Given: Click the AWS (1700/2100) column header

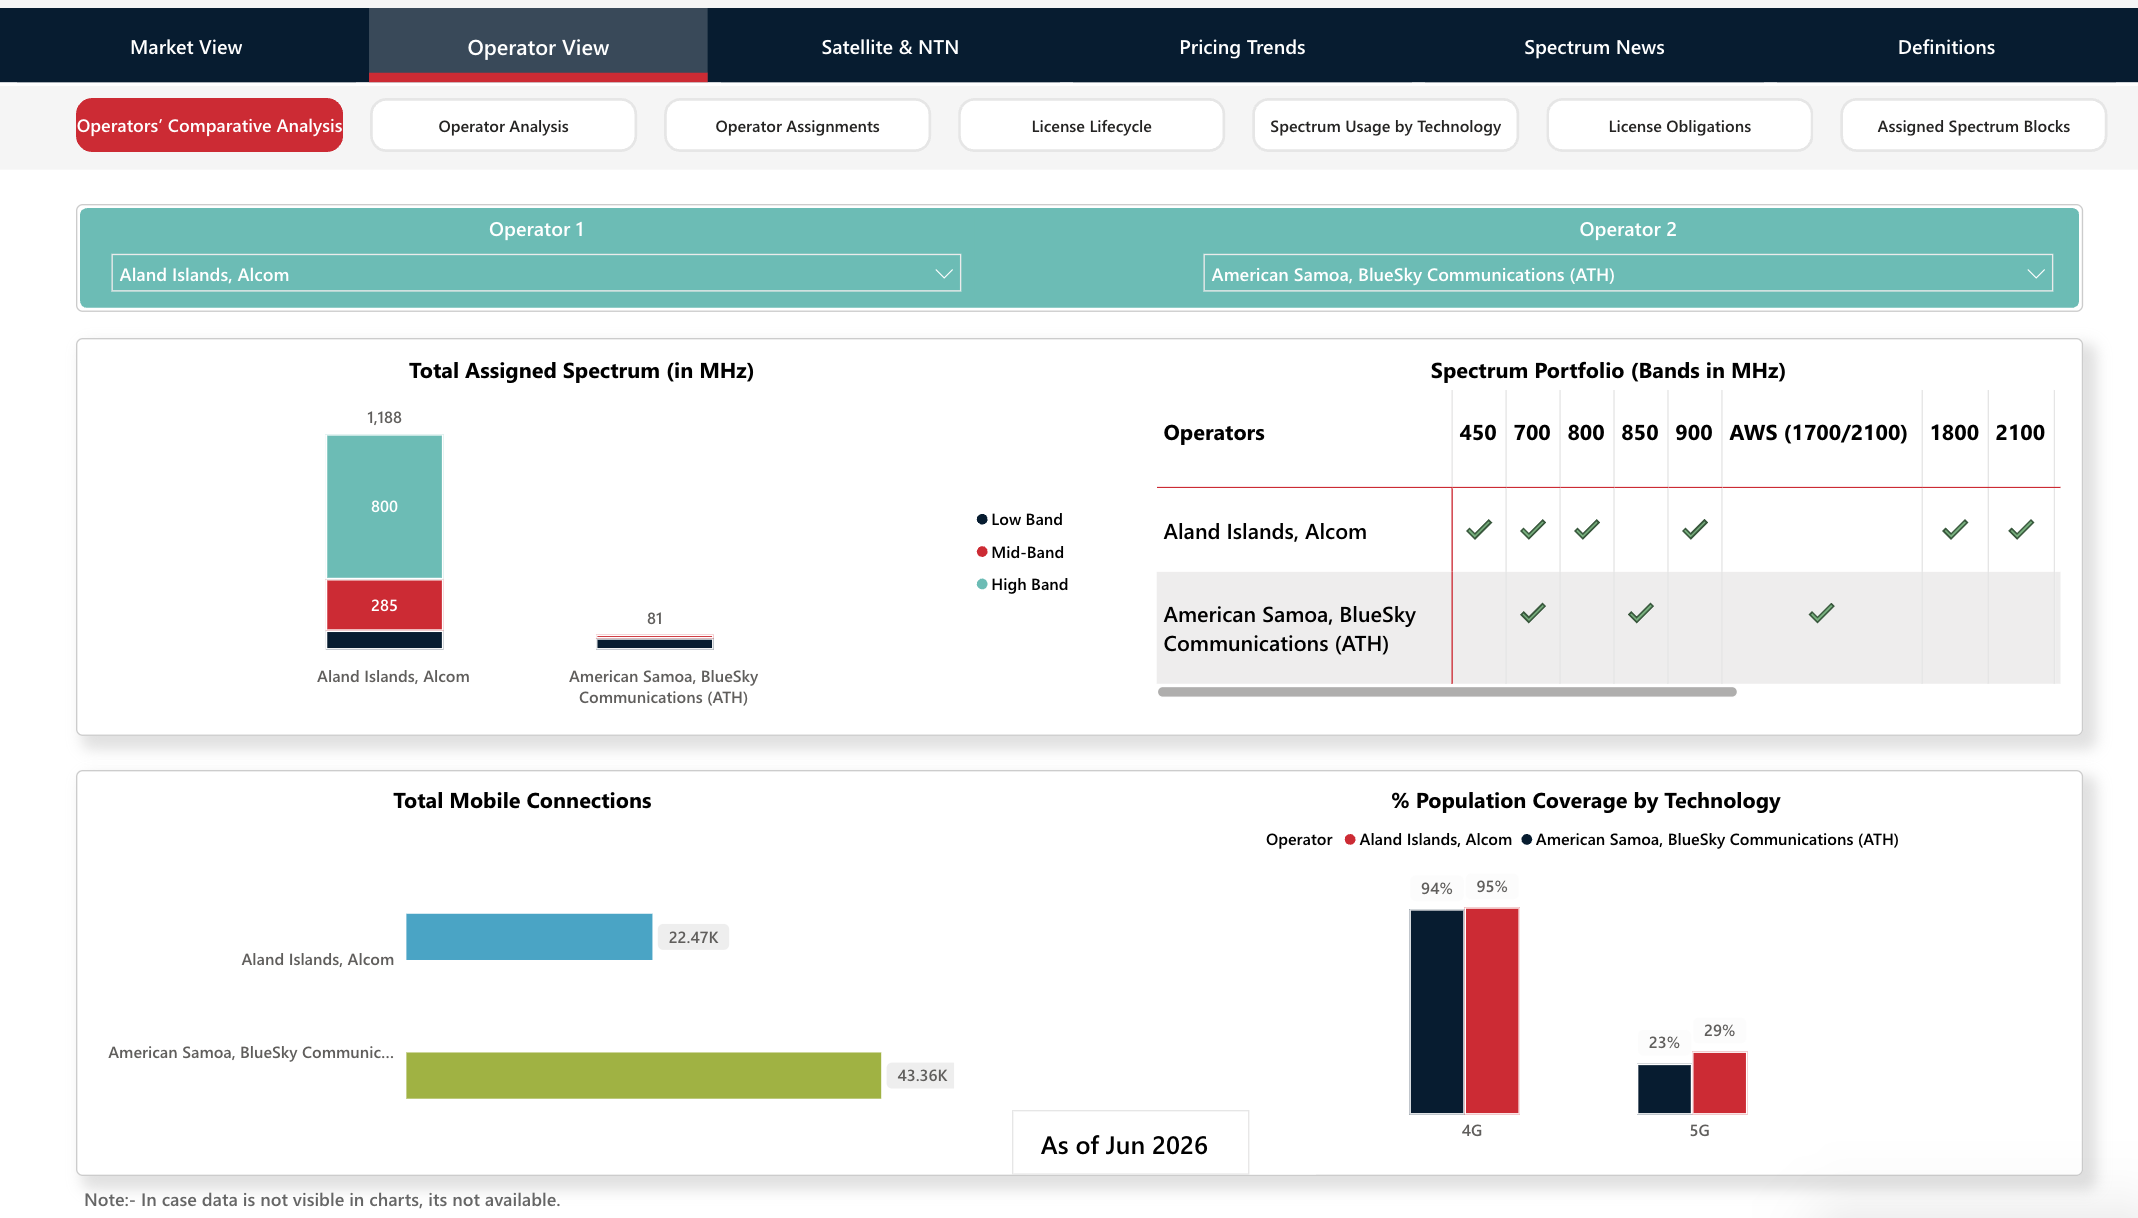Looking at the screenshot, I should pos(1819,433).
